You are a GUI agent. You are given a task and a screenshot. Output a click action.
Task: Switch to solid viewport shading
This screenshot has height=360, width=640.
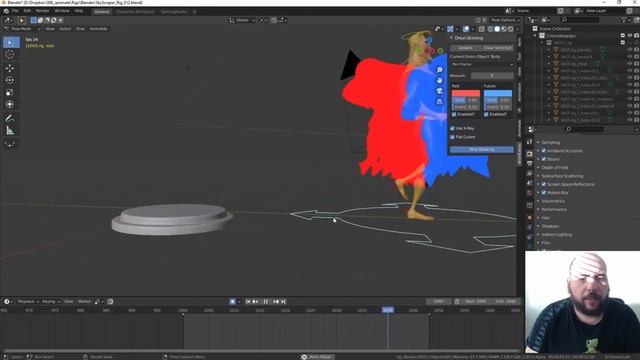[497, 29]
